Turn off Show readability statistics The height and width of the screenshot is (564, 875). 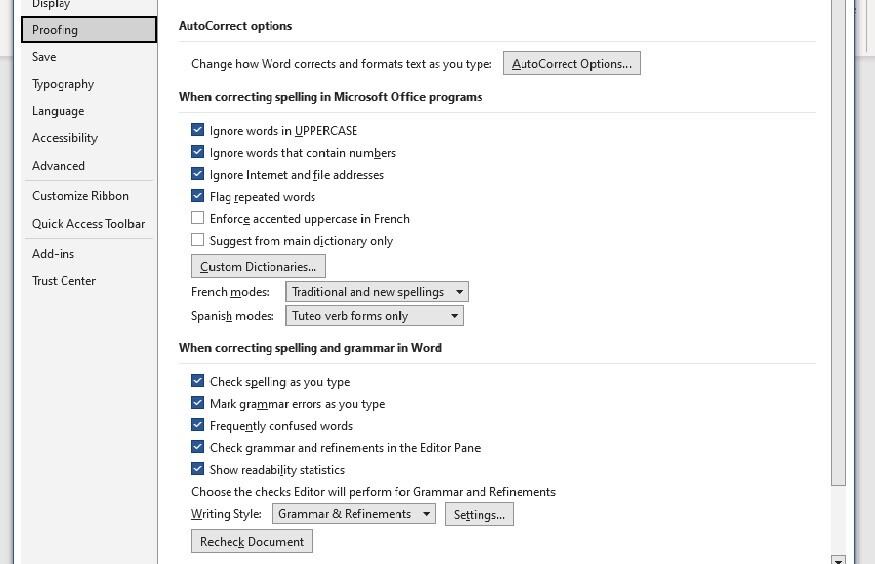198,469
